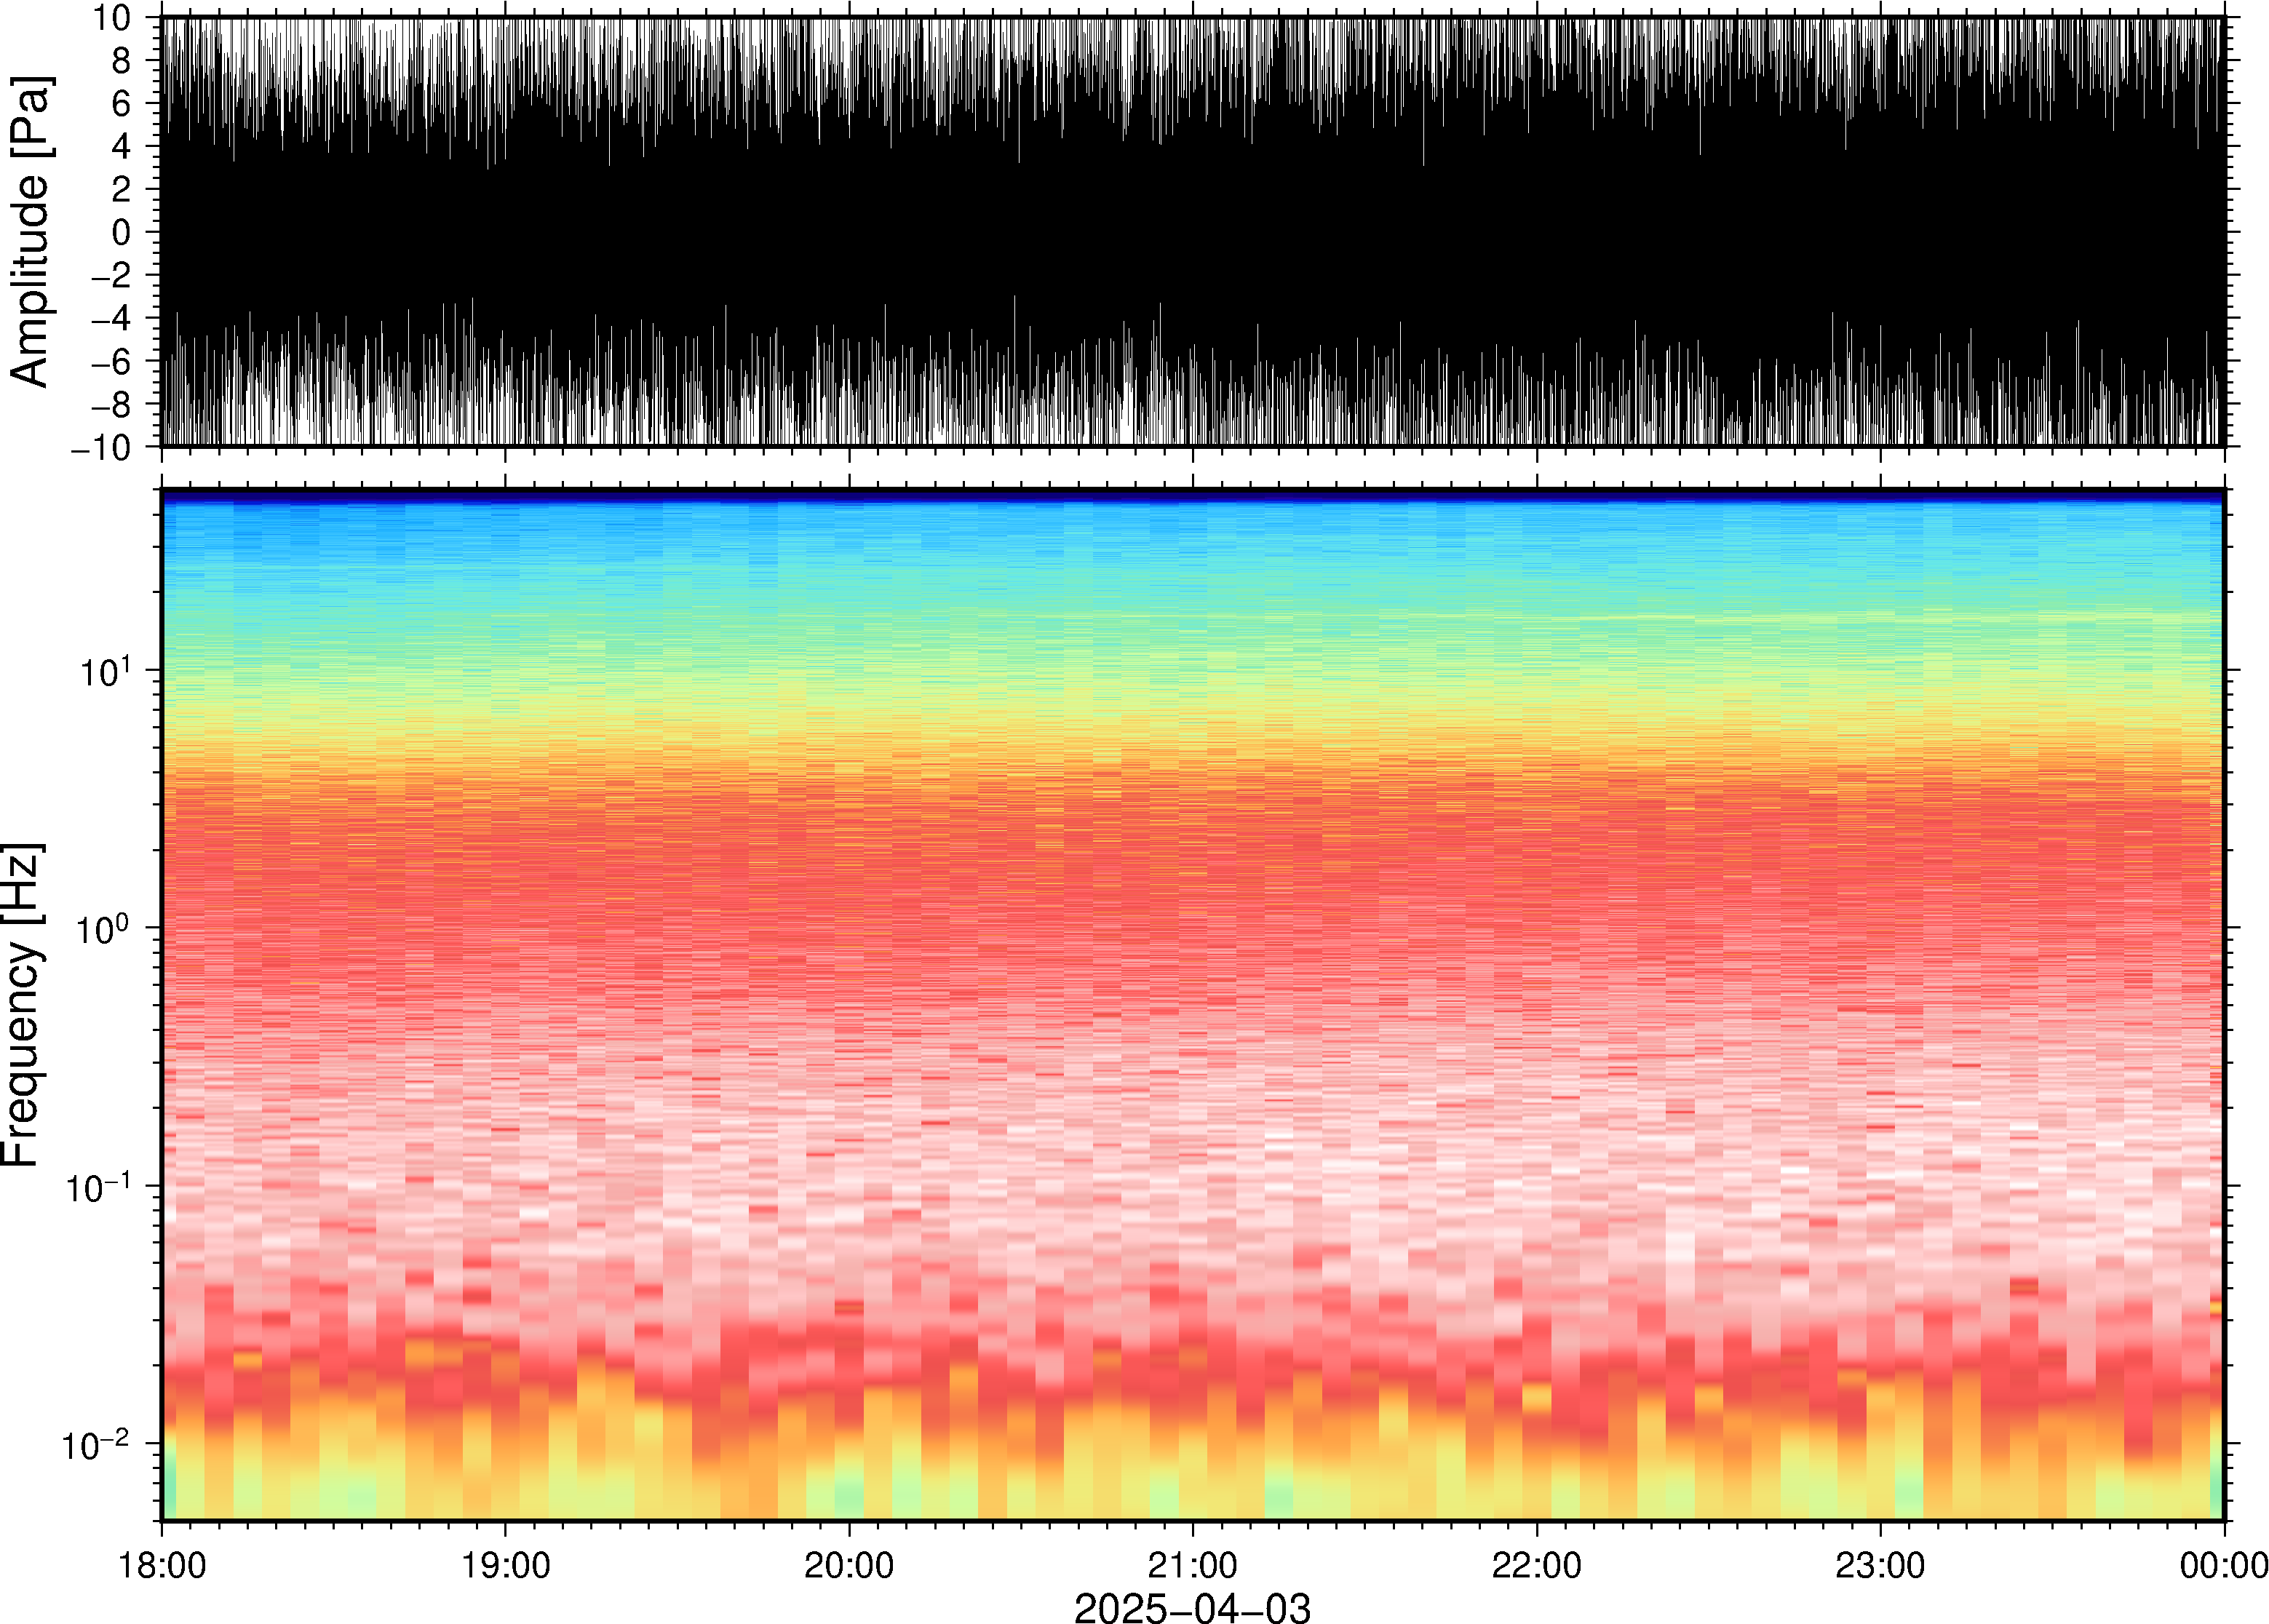The image size is (2269, 1624).
Task: Click the amplitude tick label 6
Action: pyautogui.click(x=122, y=103)
